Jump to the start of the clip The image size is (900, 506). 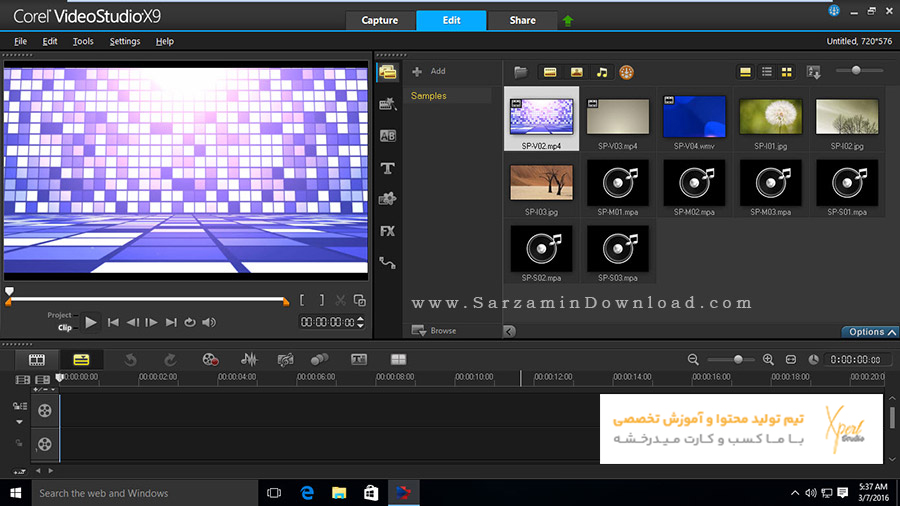[113, 322]
